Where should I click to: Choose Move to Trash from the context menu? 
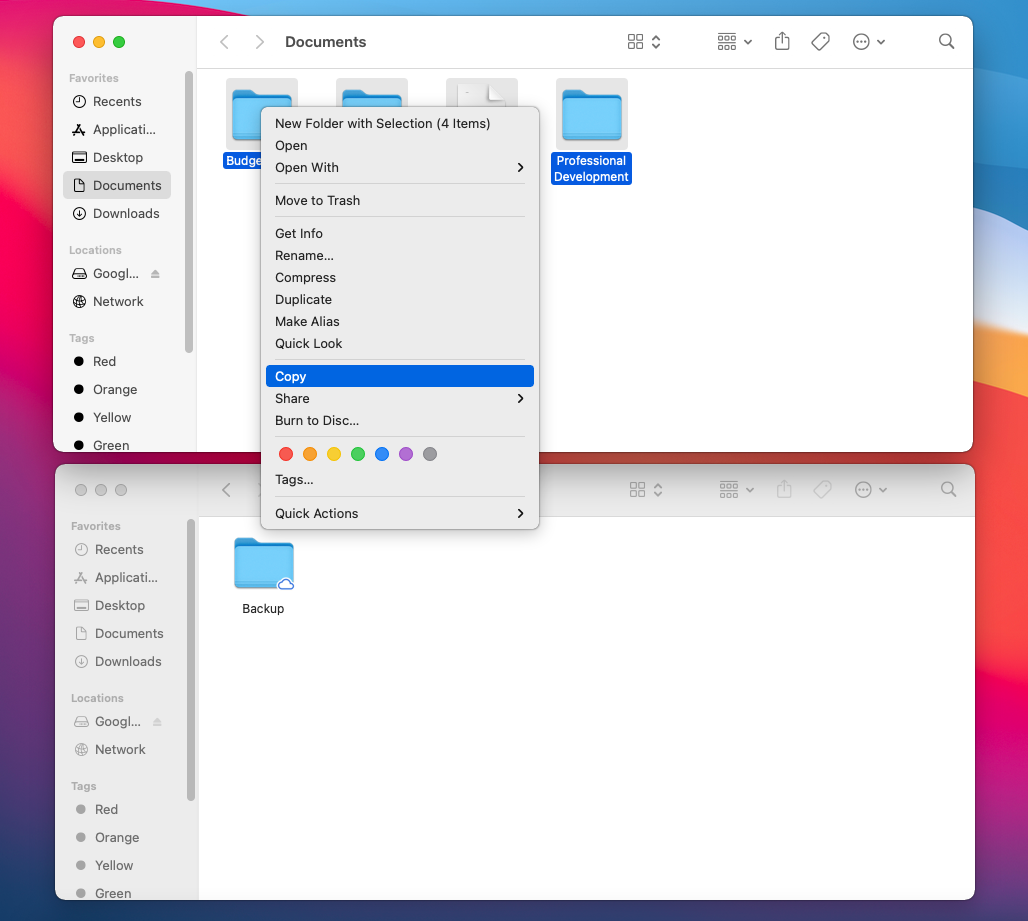click(x=318, y=200)
